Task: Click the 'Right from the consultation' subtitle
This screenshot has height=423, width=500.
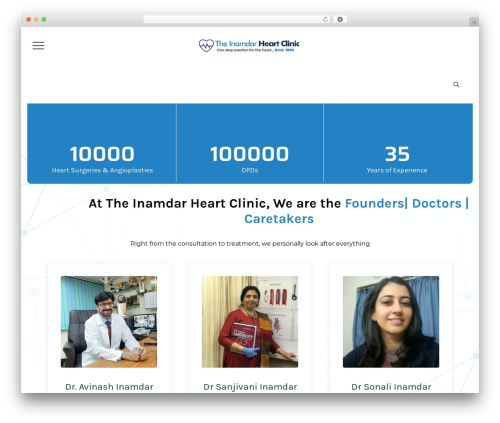Action: 250,244
